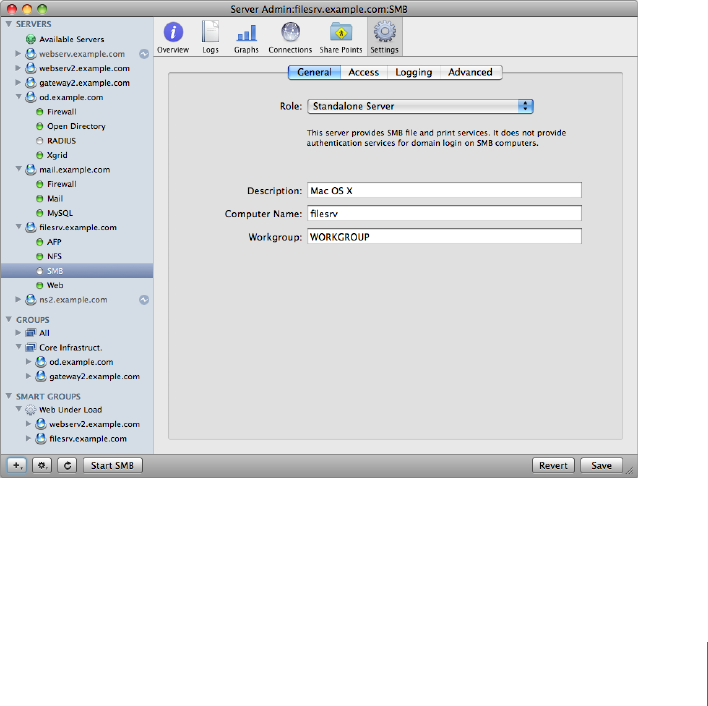Select the Mail service
The image size is (708, 706).
pyautogui.click(x=55, y=199)
